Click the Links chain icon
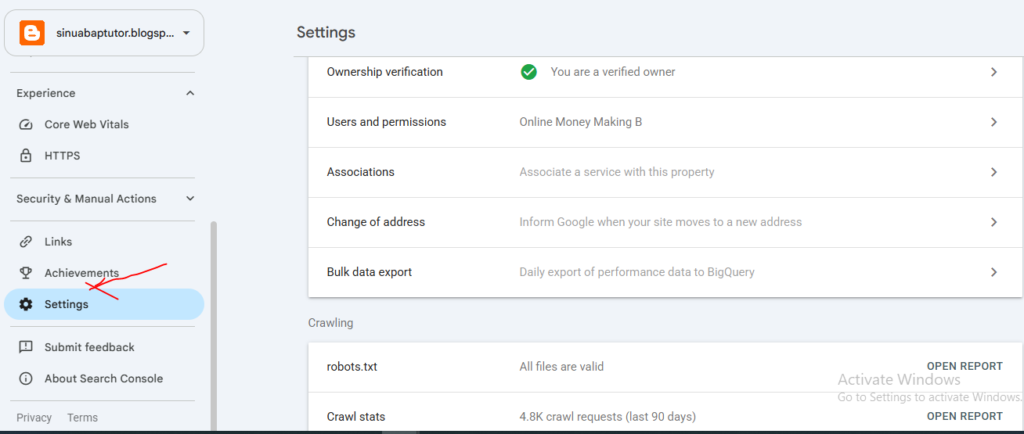Image resolution: width=1024 pixels, height=434 pixels. coord(26,241)
